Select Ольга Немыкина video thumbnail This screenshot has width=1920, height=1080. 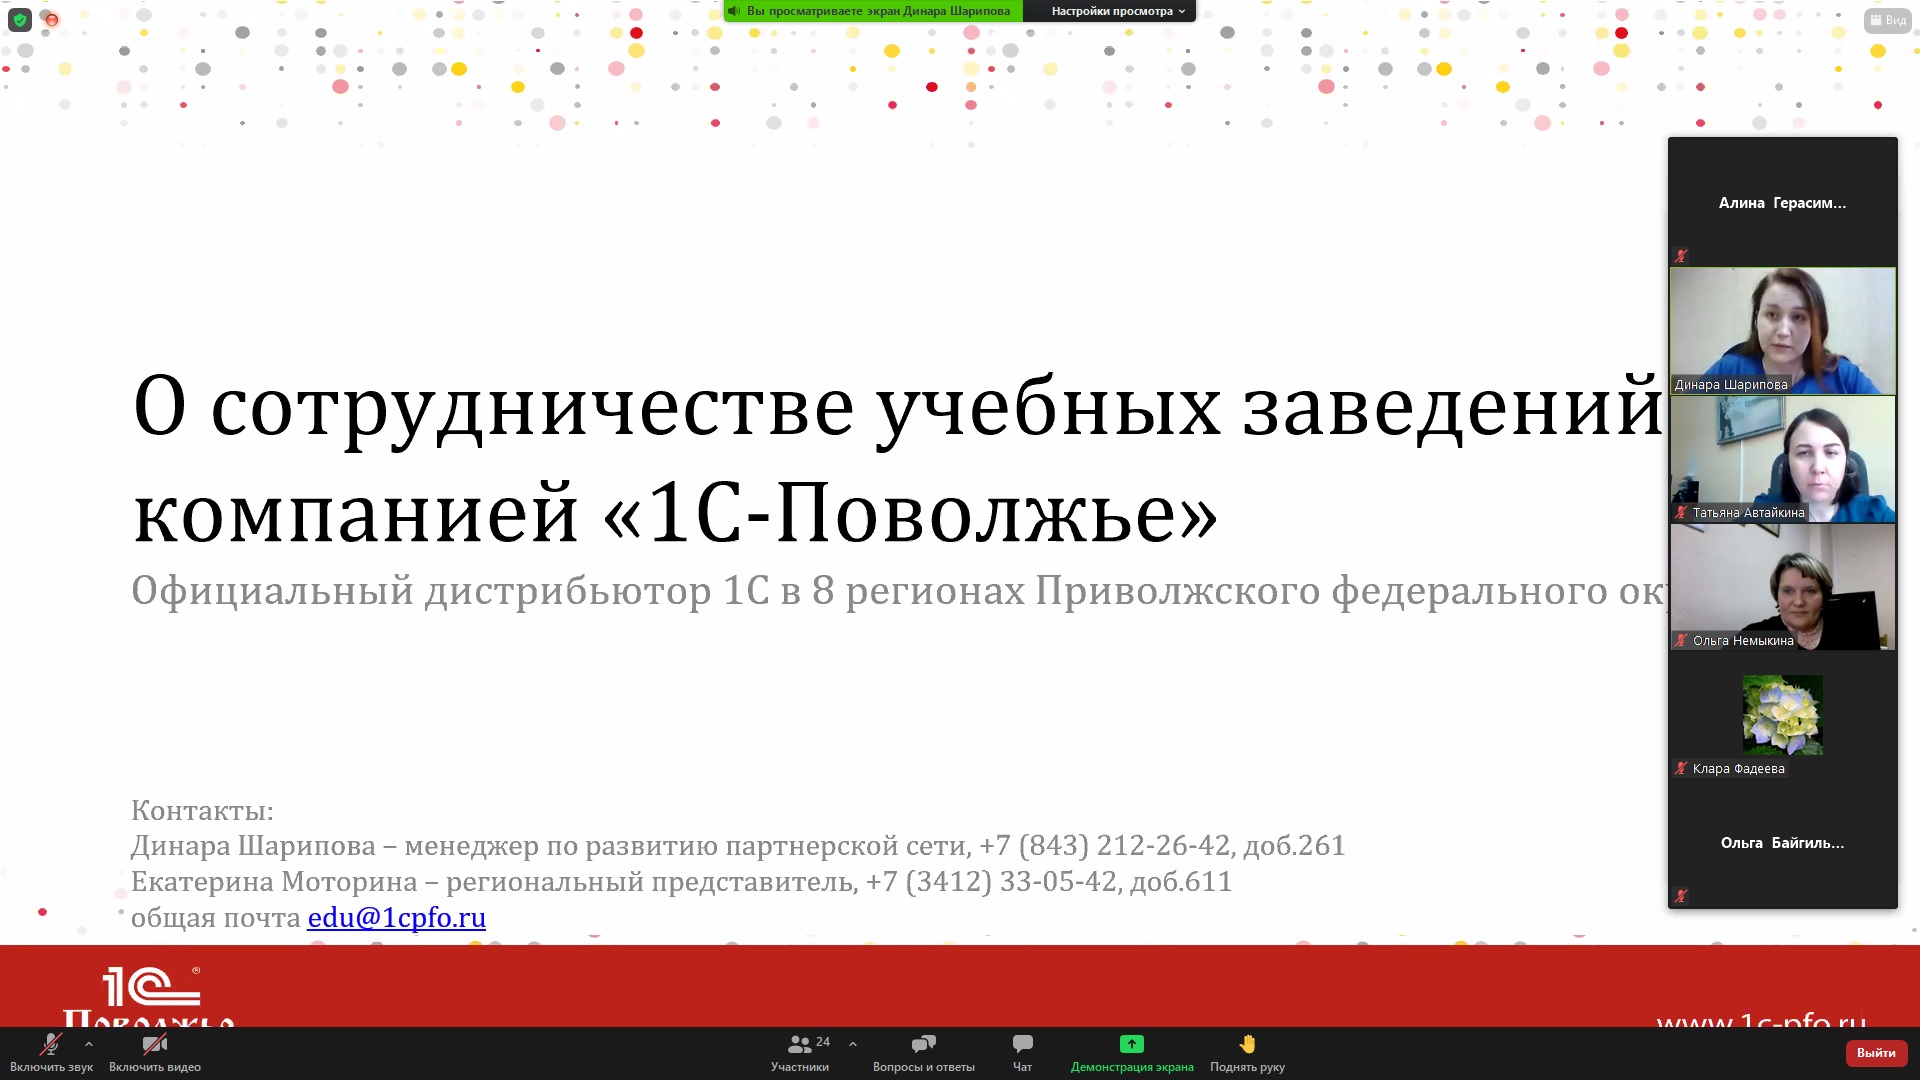point(1783,587)
